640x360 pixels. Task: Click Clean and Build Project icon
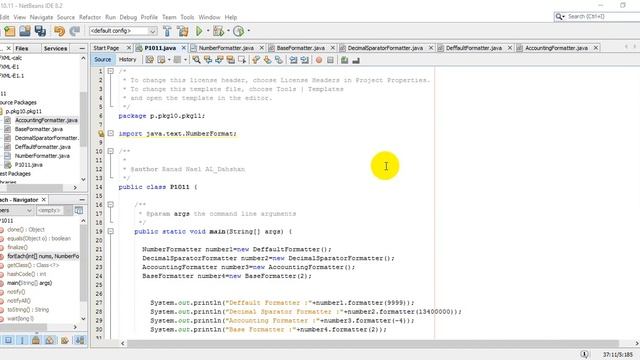[182, 31]
